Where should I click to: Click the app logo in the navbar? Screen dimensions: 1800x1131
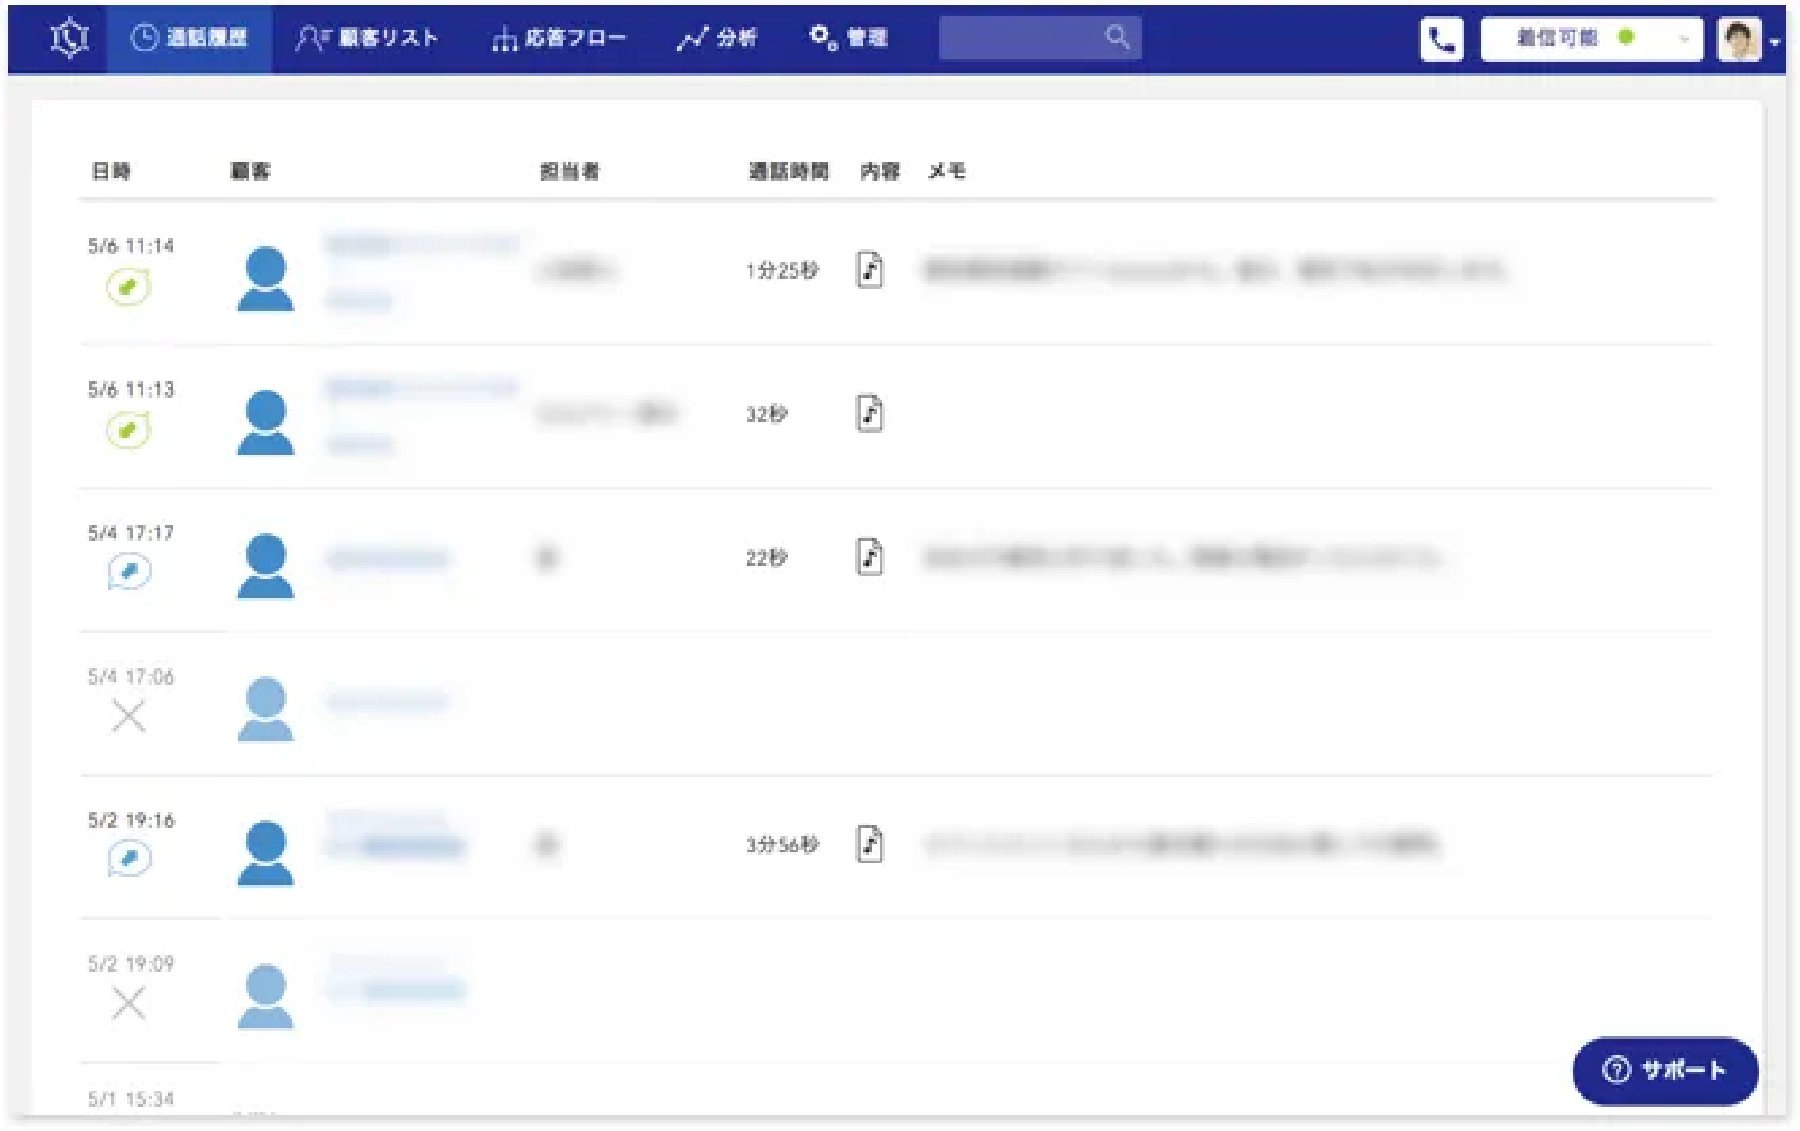pyautogui.click(x=70, y=38)
